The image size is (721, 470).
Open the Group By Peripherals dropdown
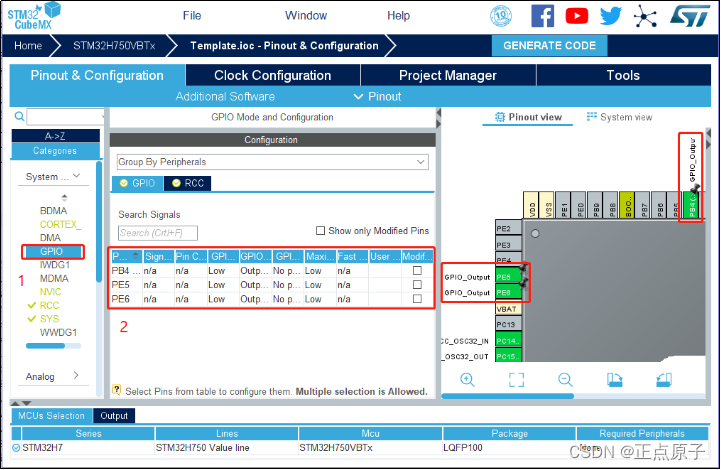coord(273,162)
